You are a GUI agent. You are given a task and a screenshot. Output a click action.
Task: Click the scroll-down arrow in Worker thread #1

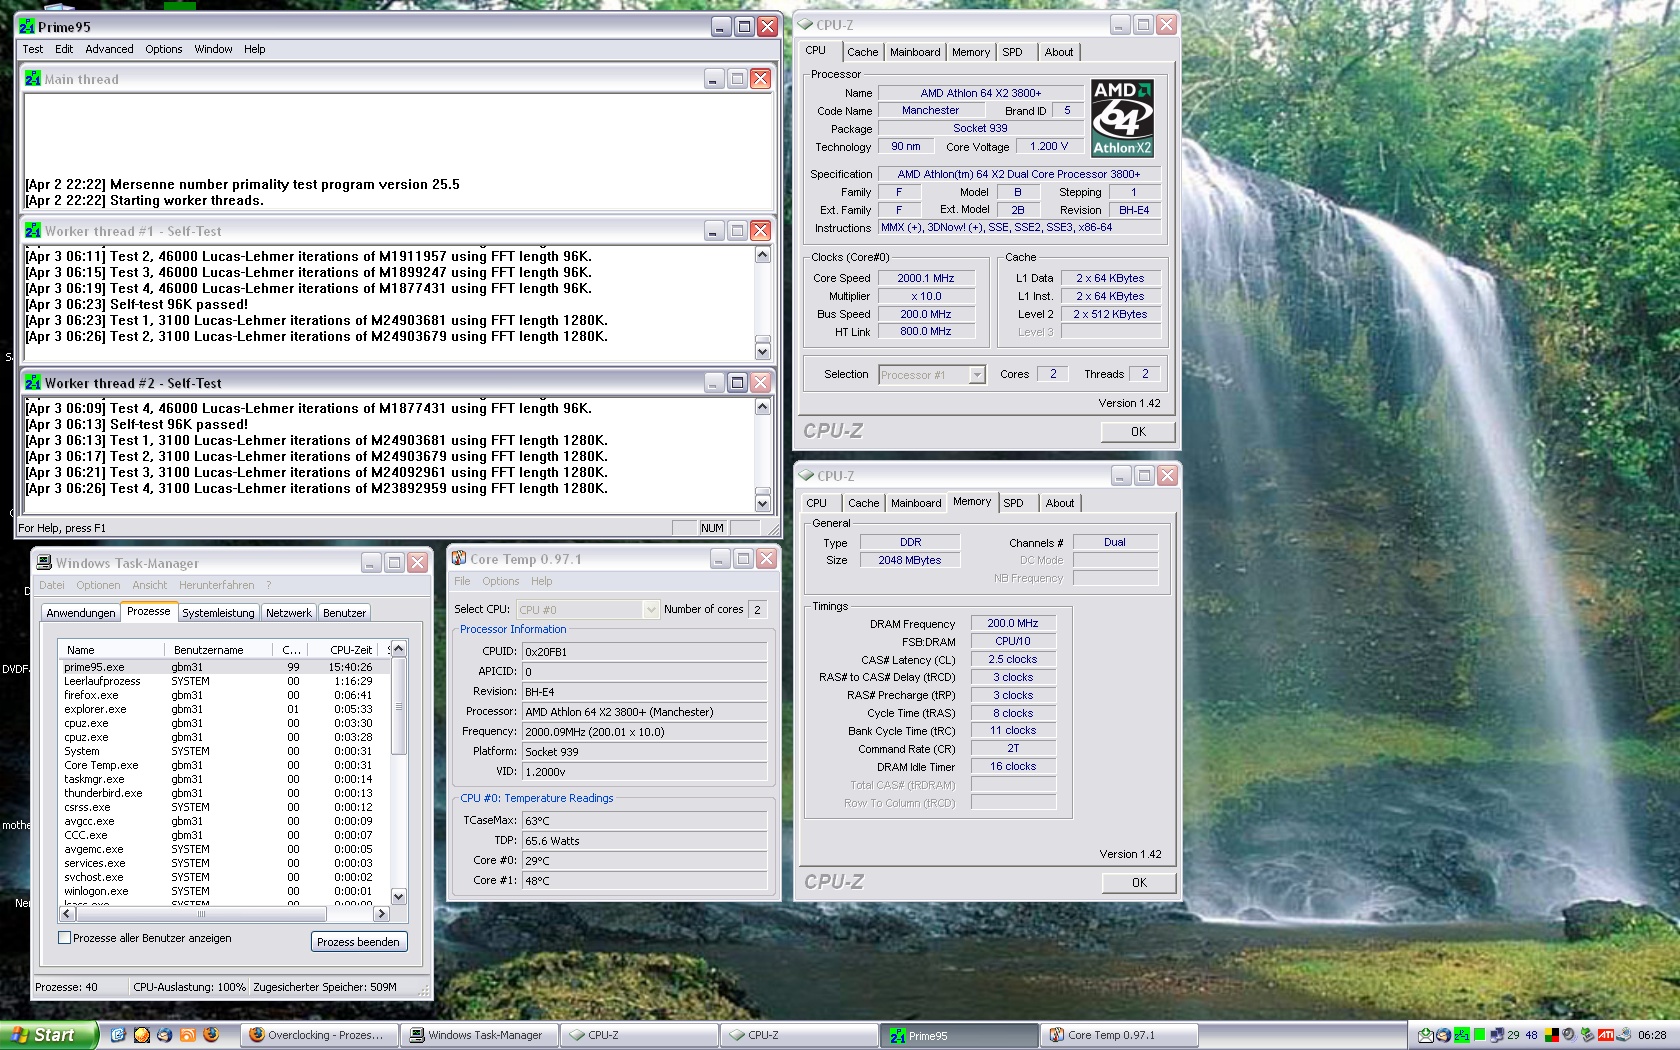coord(763,351)
